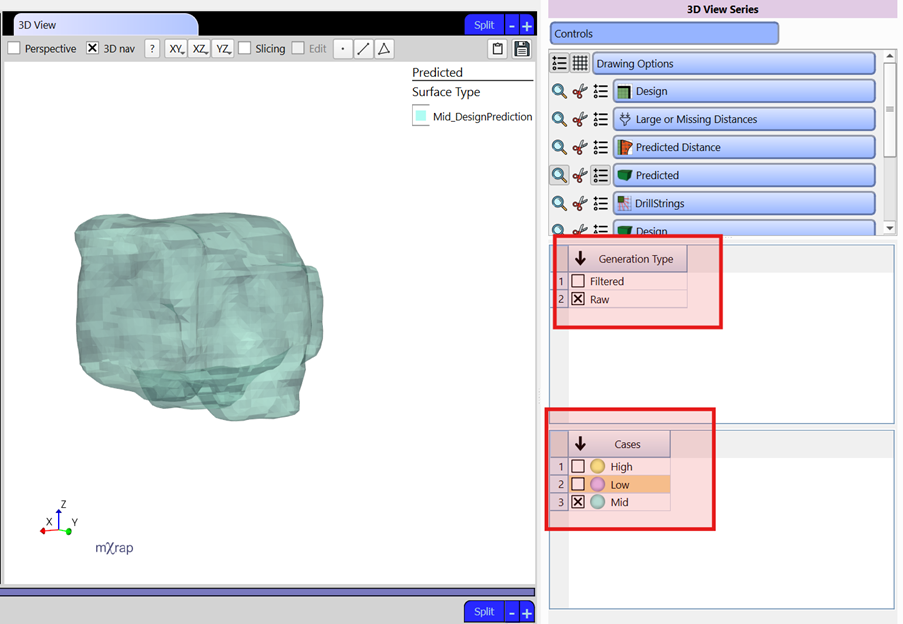Image resolution: width=903 pixels, height=624 pixels.
Task: Click the save icon in 3D View toolbar
Action: pyautogui.click(x=523, y=48)
